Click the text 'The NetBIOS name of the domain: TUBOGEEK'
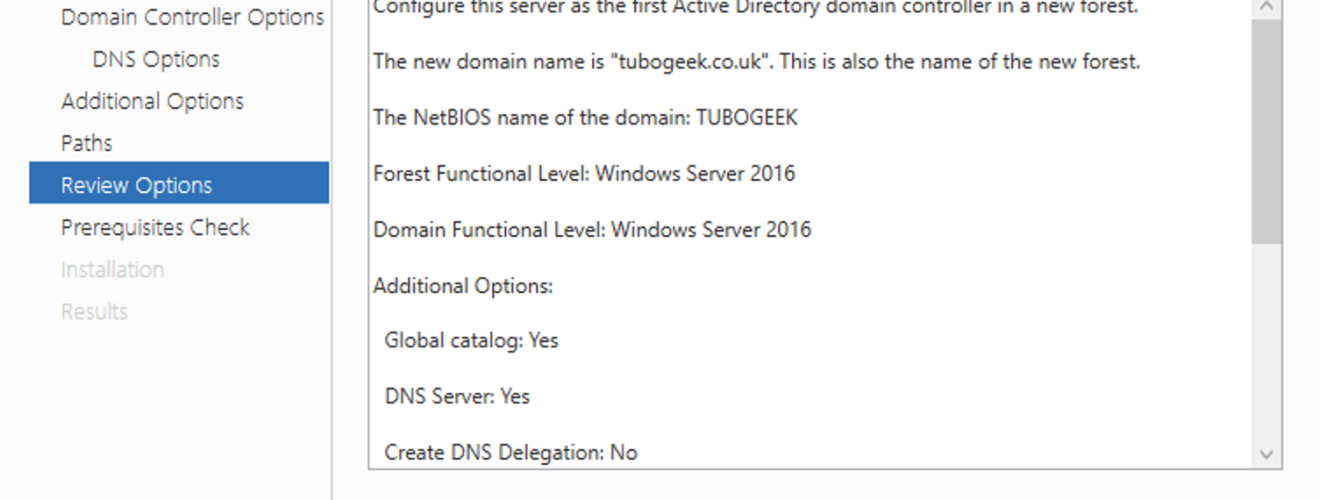 click(x=586, y=118)
